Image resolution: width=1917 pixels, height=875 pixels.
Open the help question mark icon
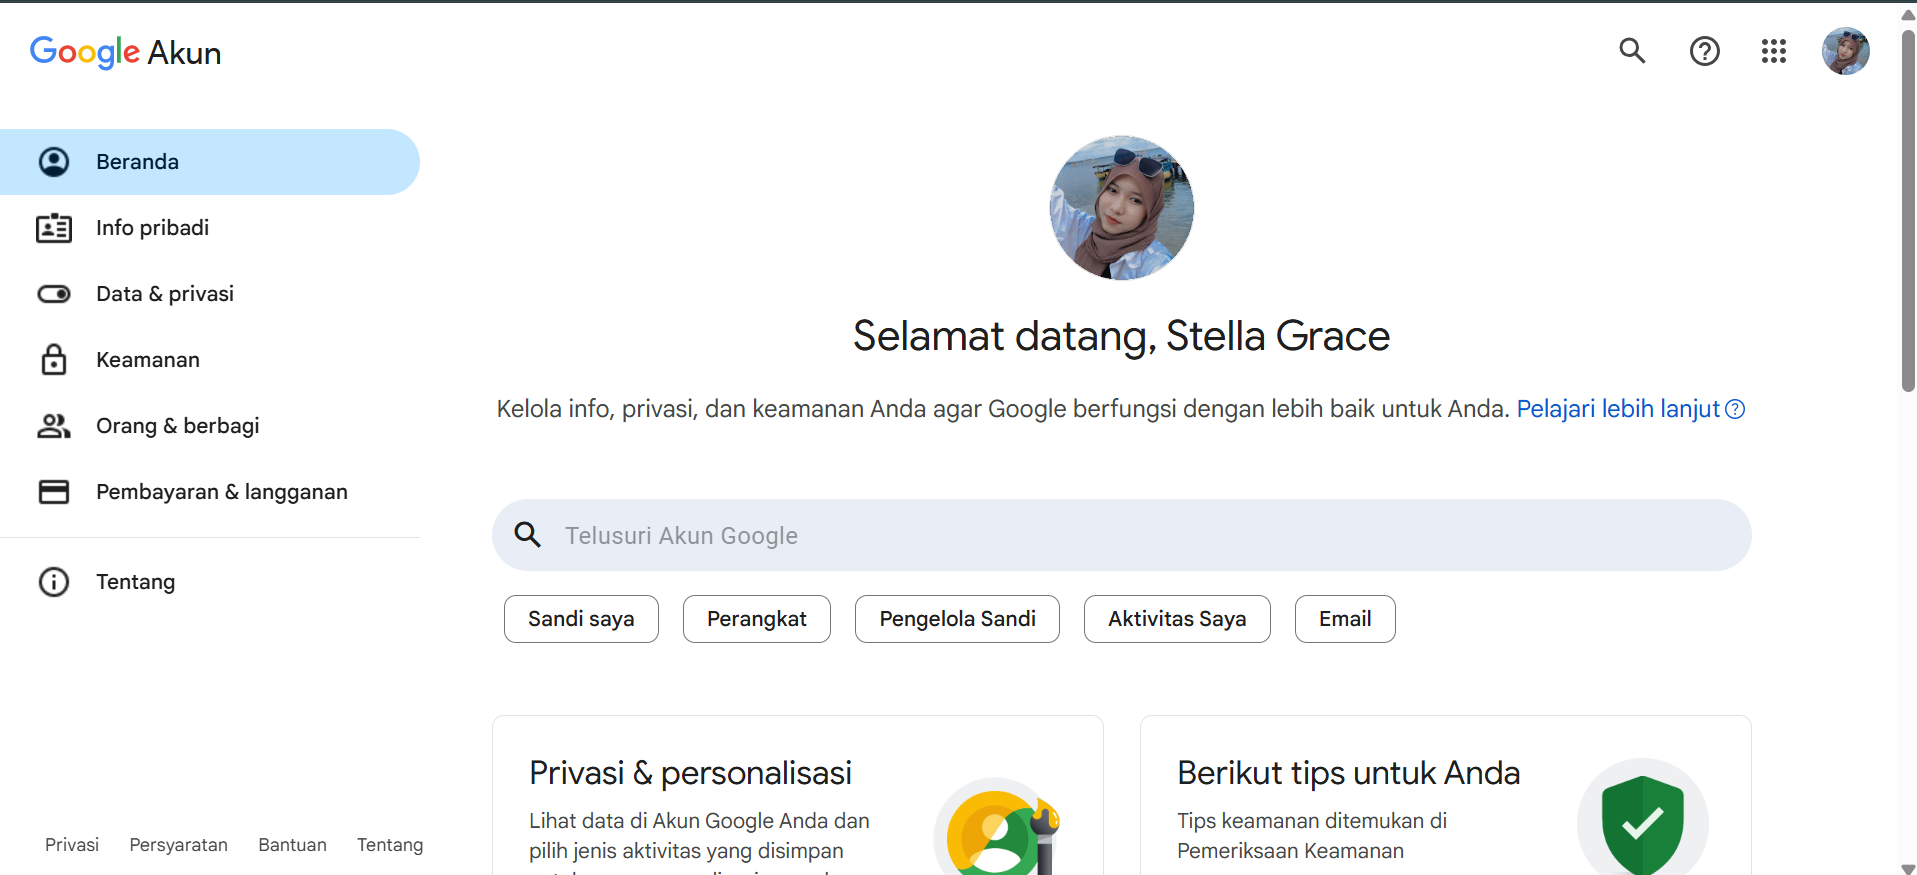(1704, 51)
